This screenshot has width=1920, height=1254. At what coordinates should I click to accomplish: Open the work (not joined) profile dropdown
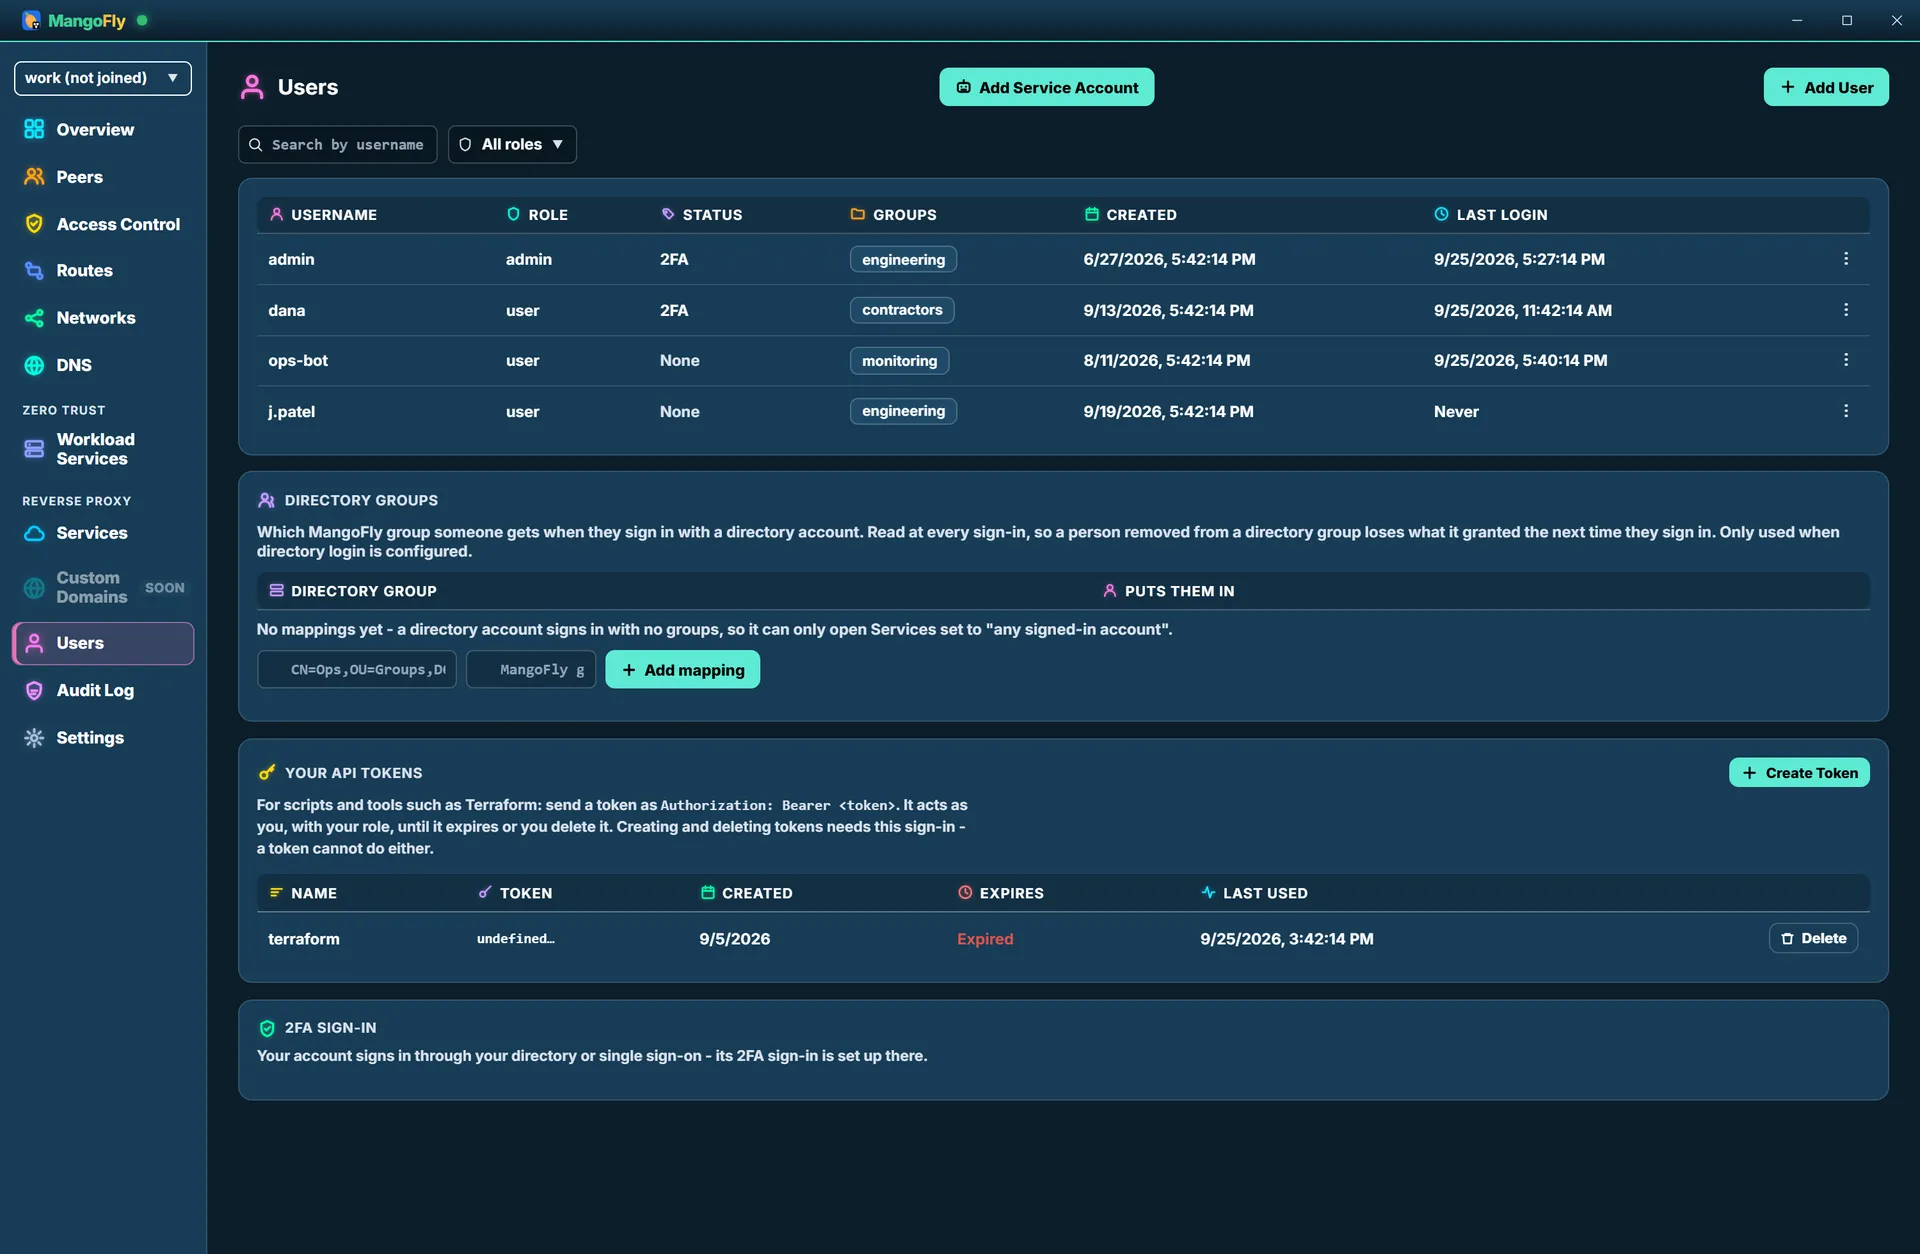[x=103, y=78]
